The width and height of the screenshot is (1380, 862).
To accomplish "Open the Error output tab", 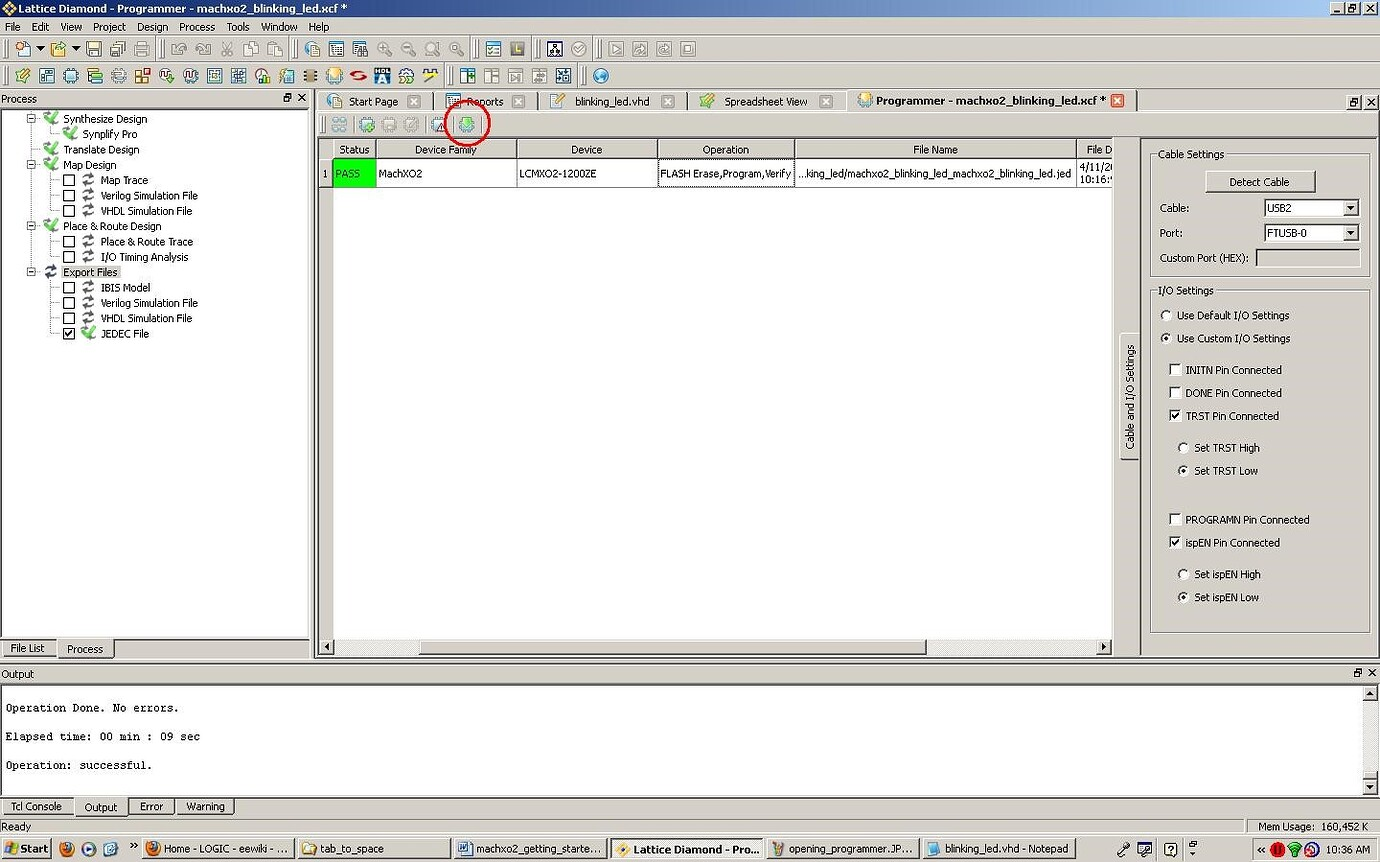I will (x=152, y=806).
